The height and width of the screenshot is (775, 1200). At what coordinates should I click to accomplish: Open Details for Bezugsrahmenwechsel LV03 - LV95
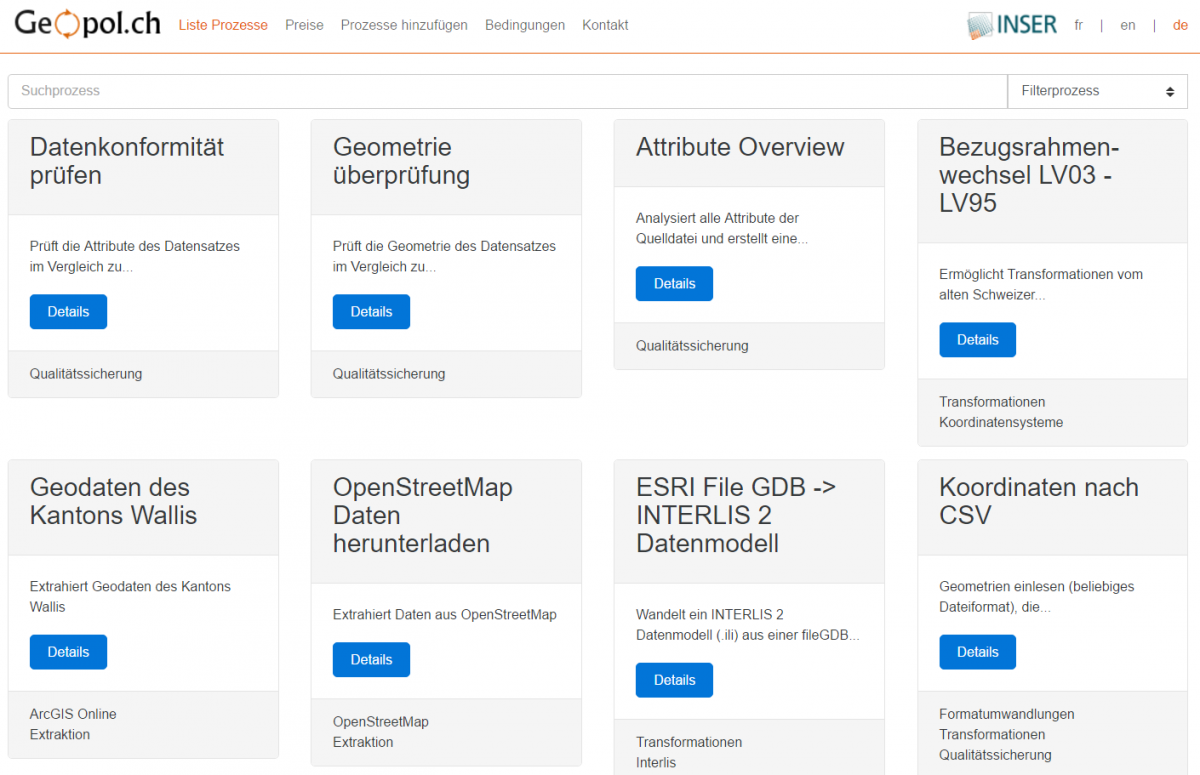tap(977, 339)
